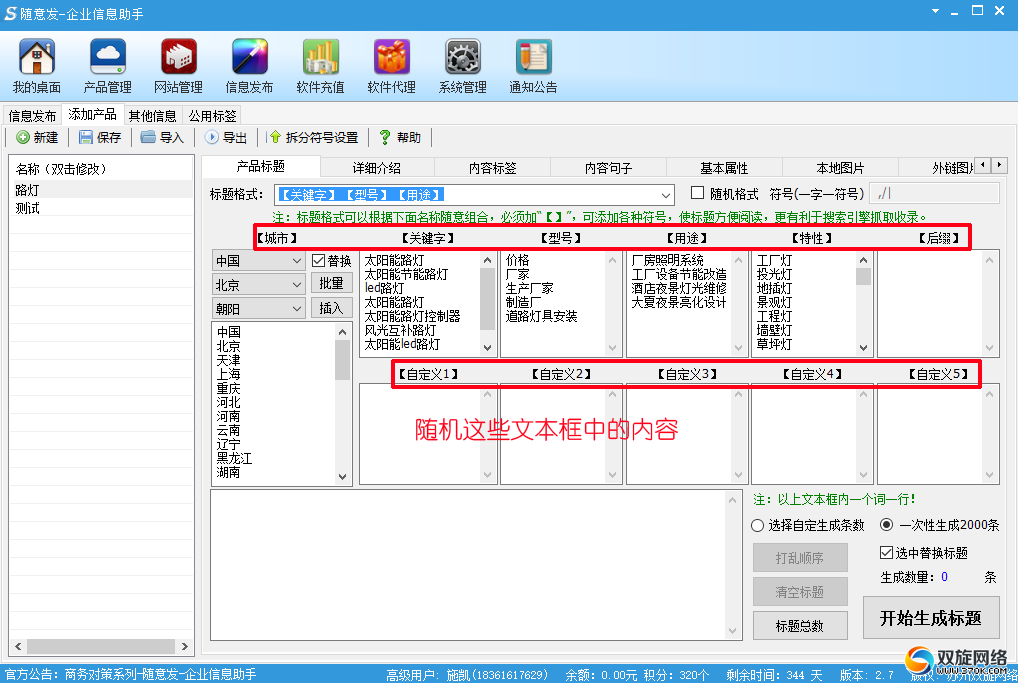Select 黑龙江 in the city list
The height and width of the screenshot is (683, 1018).
(234, 458)
